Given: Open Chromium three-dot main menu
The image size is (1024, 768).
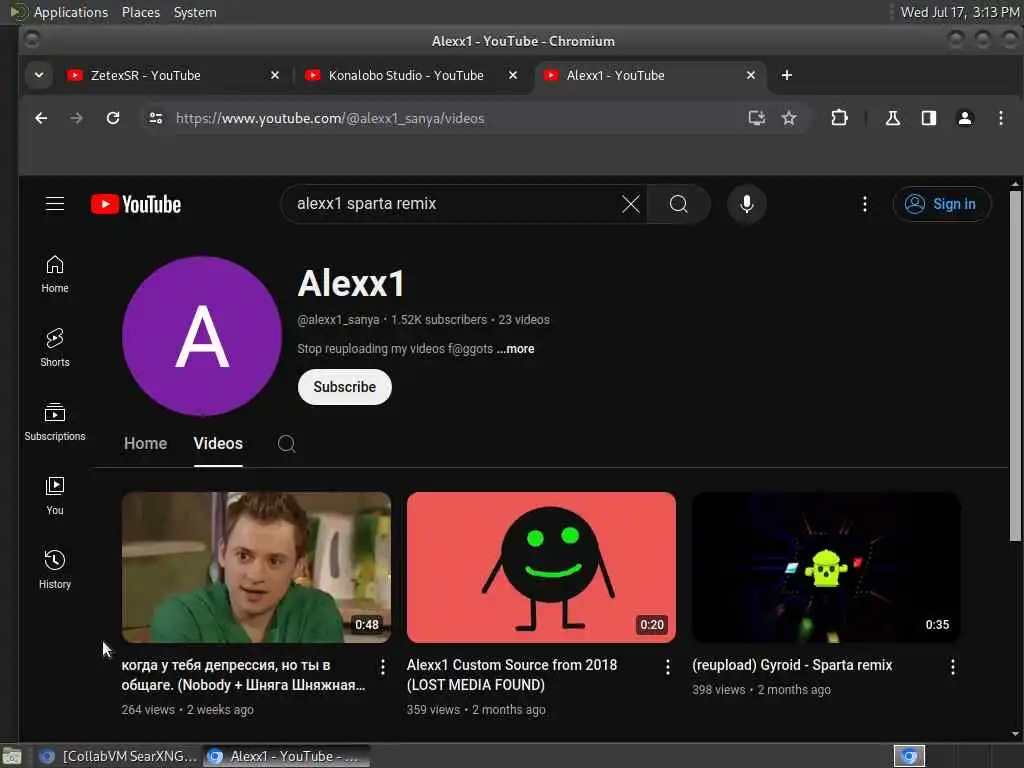Looking at the screenshot, I should (1000, 118).
